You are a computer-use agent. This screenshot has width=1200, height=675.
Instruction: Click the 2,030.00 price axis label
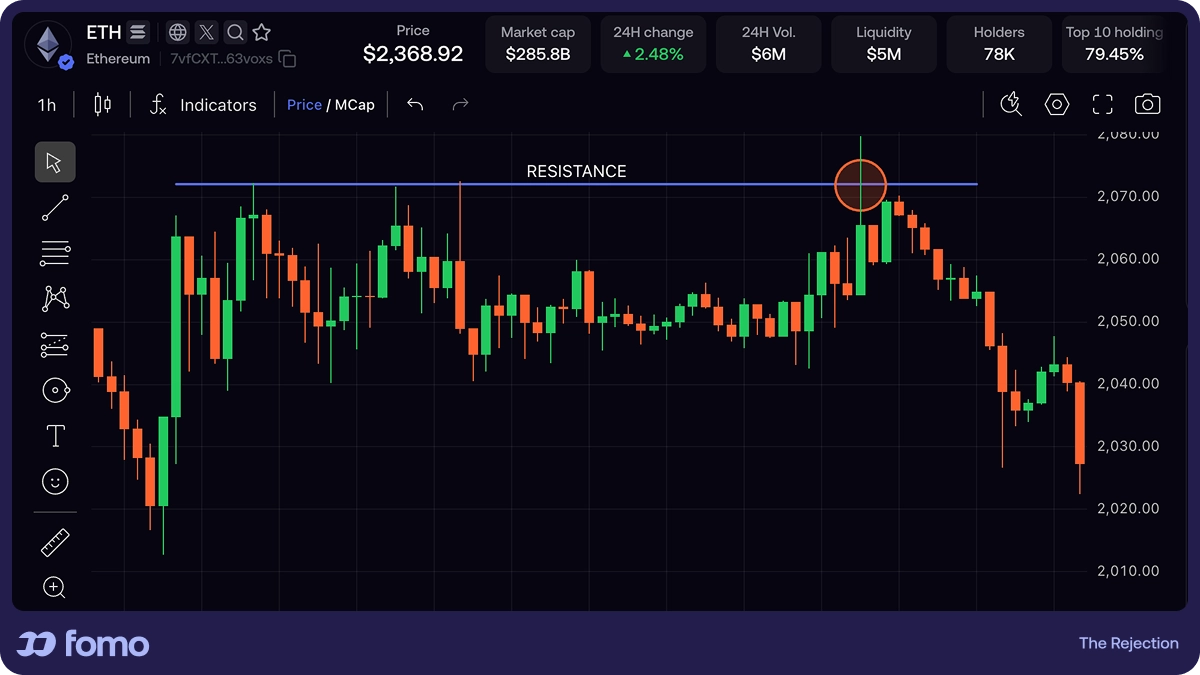1128,446
